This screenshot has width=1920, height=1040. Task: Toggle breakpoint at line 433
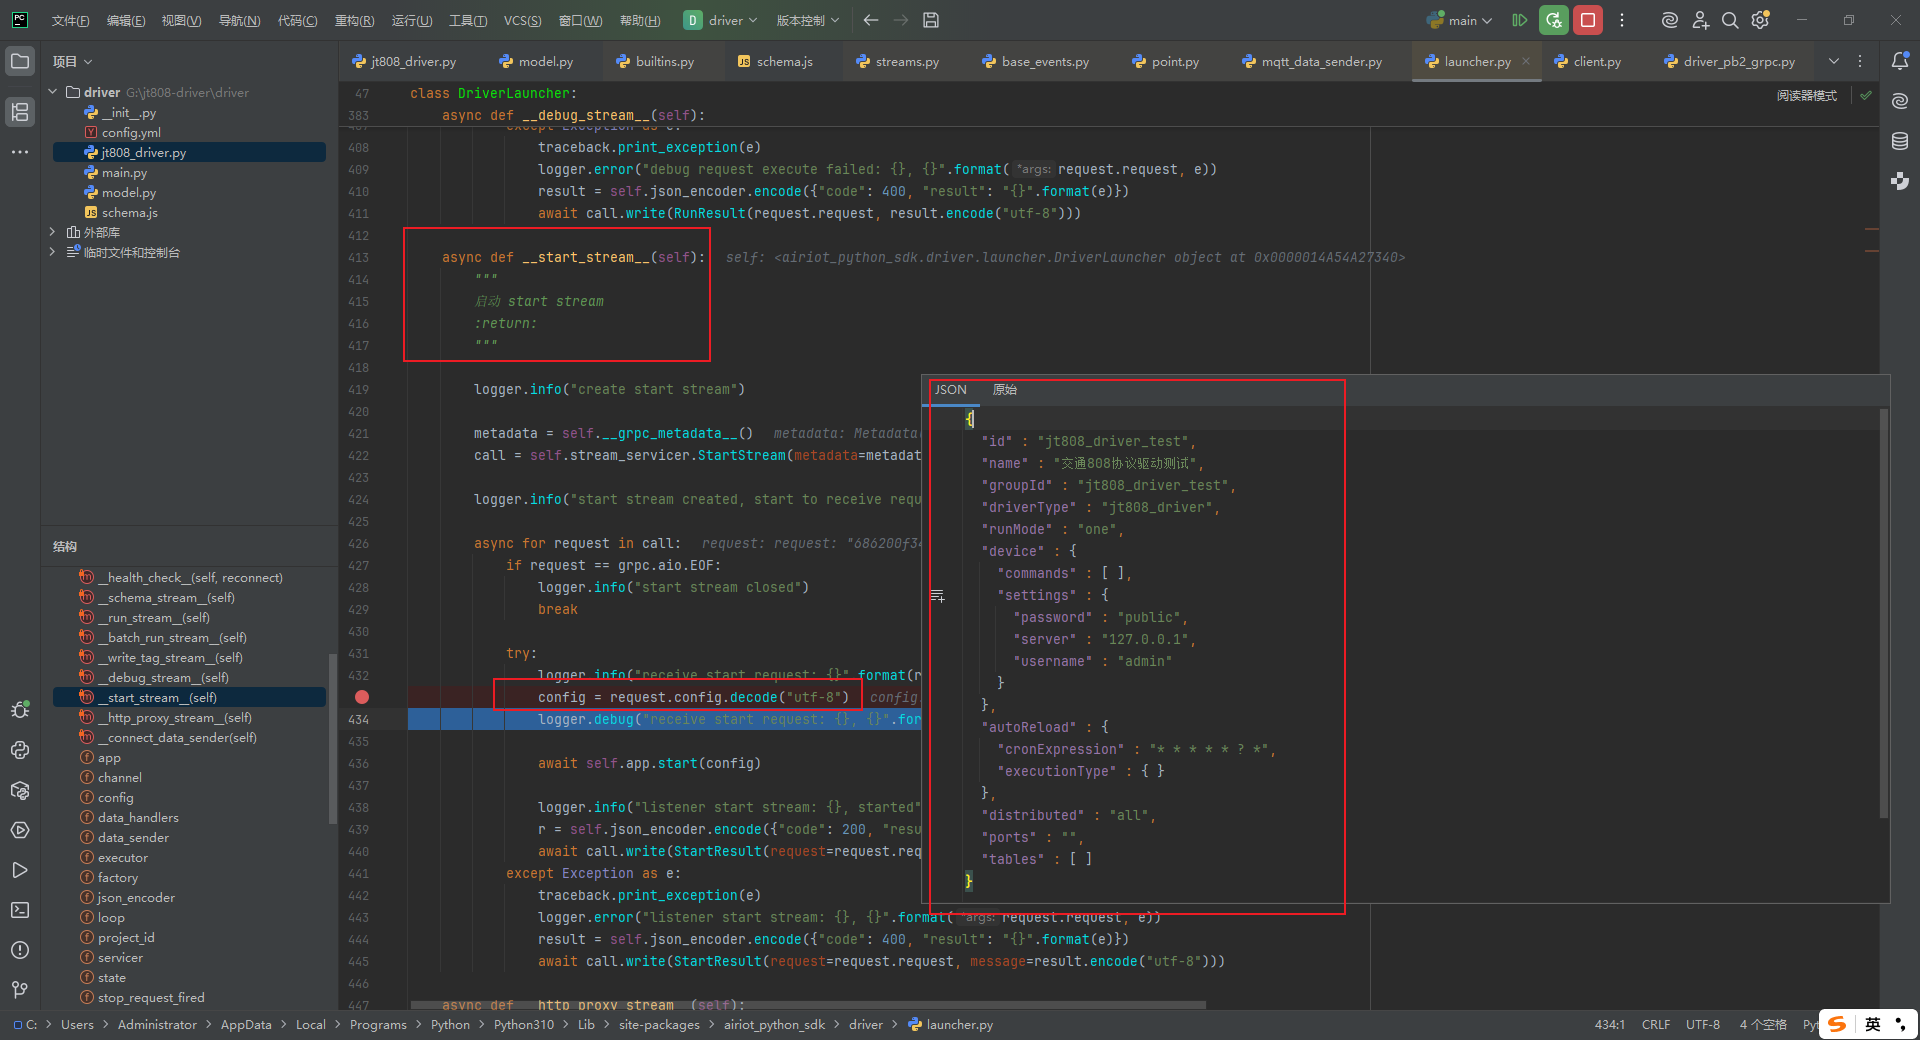click(362, 697)
